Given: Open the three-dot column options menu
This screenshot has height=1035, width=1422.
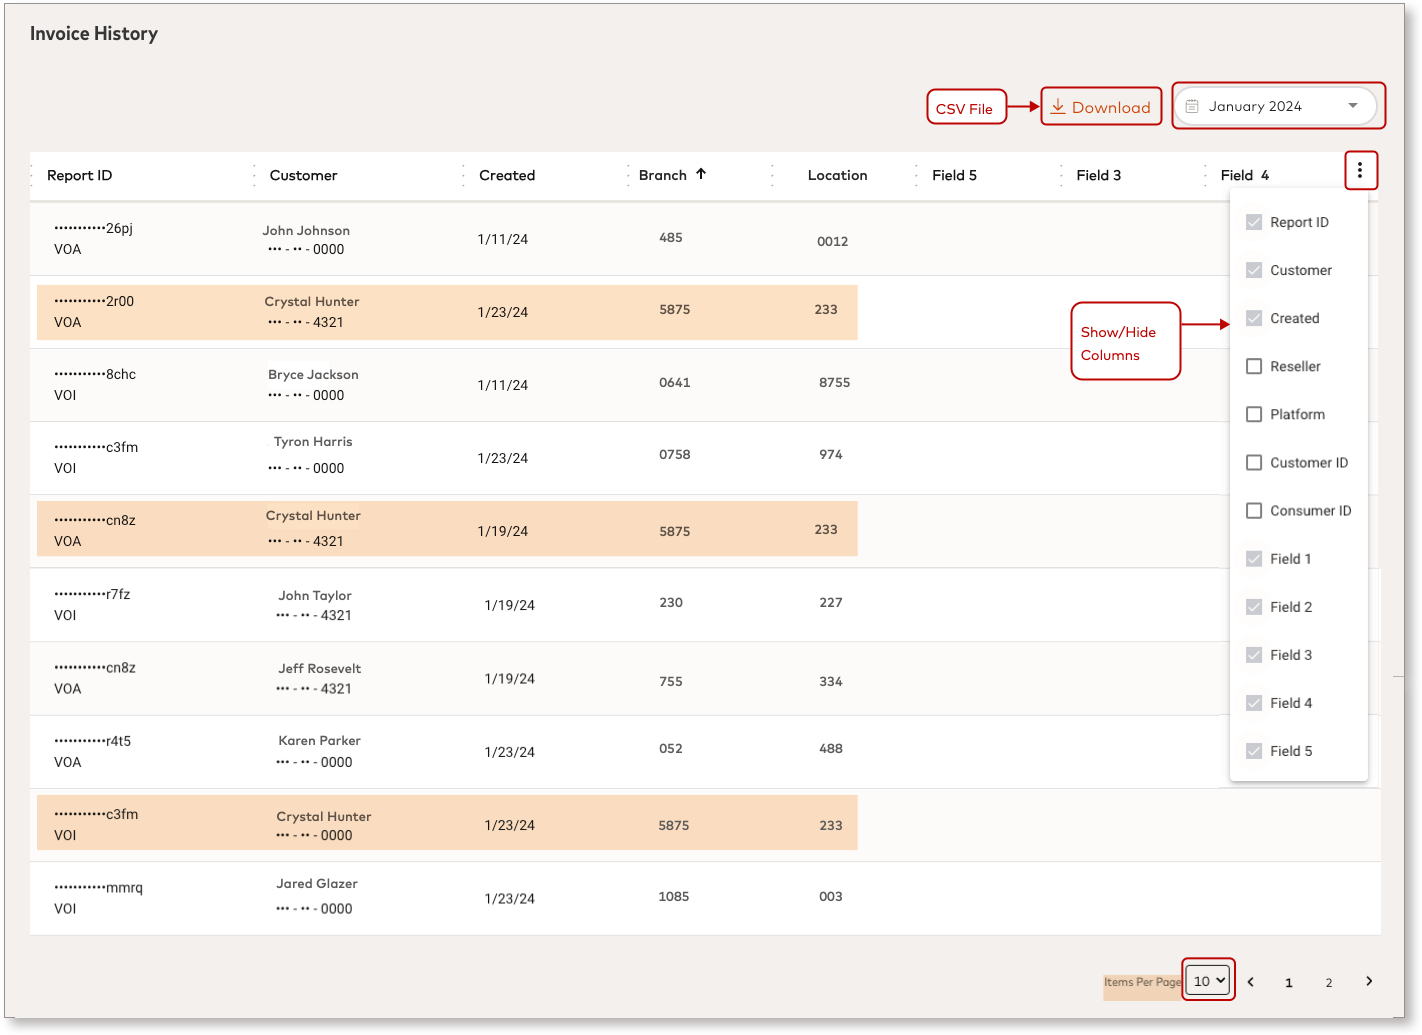Looking at the screenshot, I should (1360, 171).
